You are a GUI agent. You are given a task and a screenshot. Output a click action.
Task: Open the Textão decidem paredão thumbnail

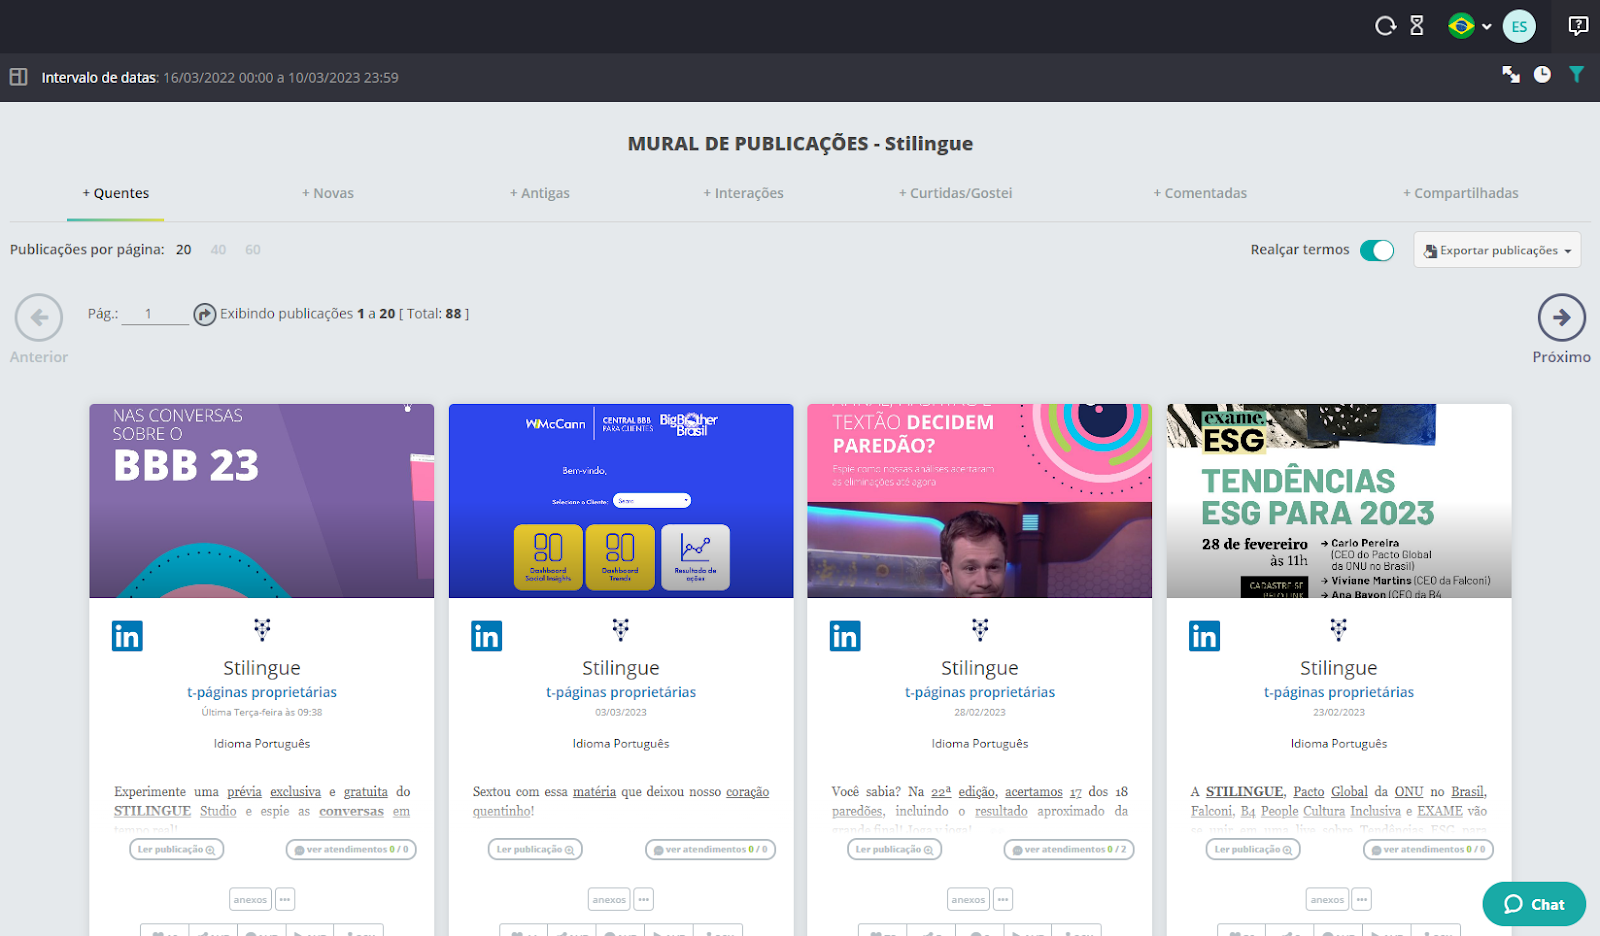pyautogui.click(x=979, y=501)
